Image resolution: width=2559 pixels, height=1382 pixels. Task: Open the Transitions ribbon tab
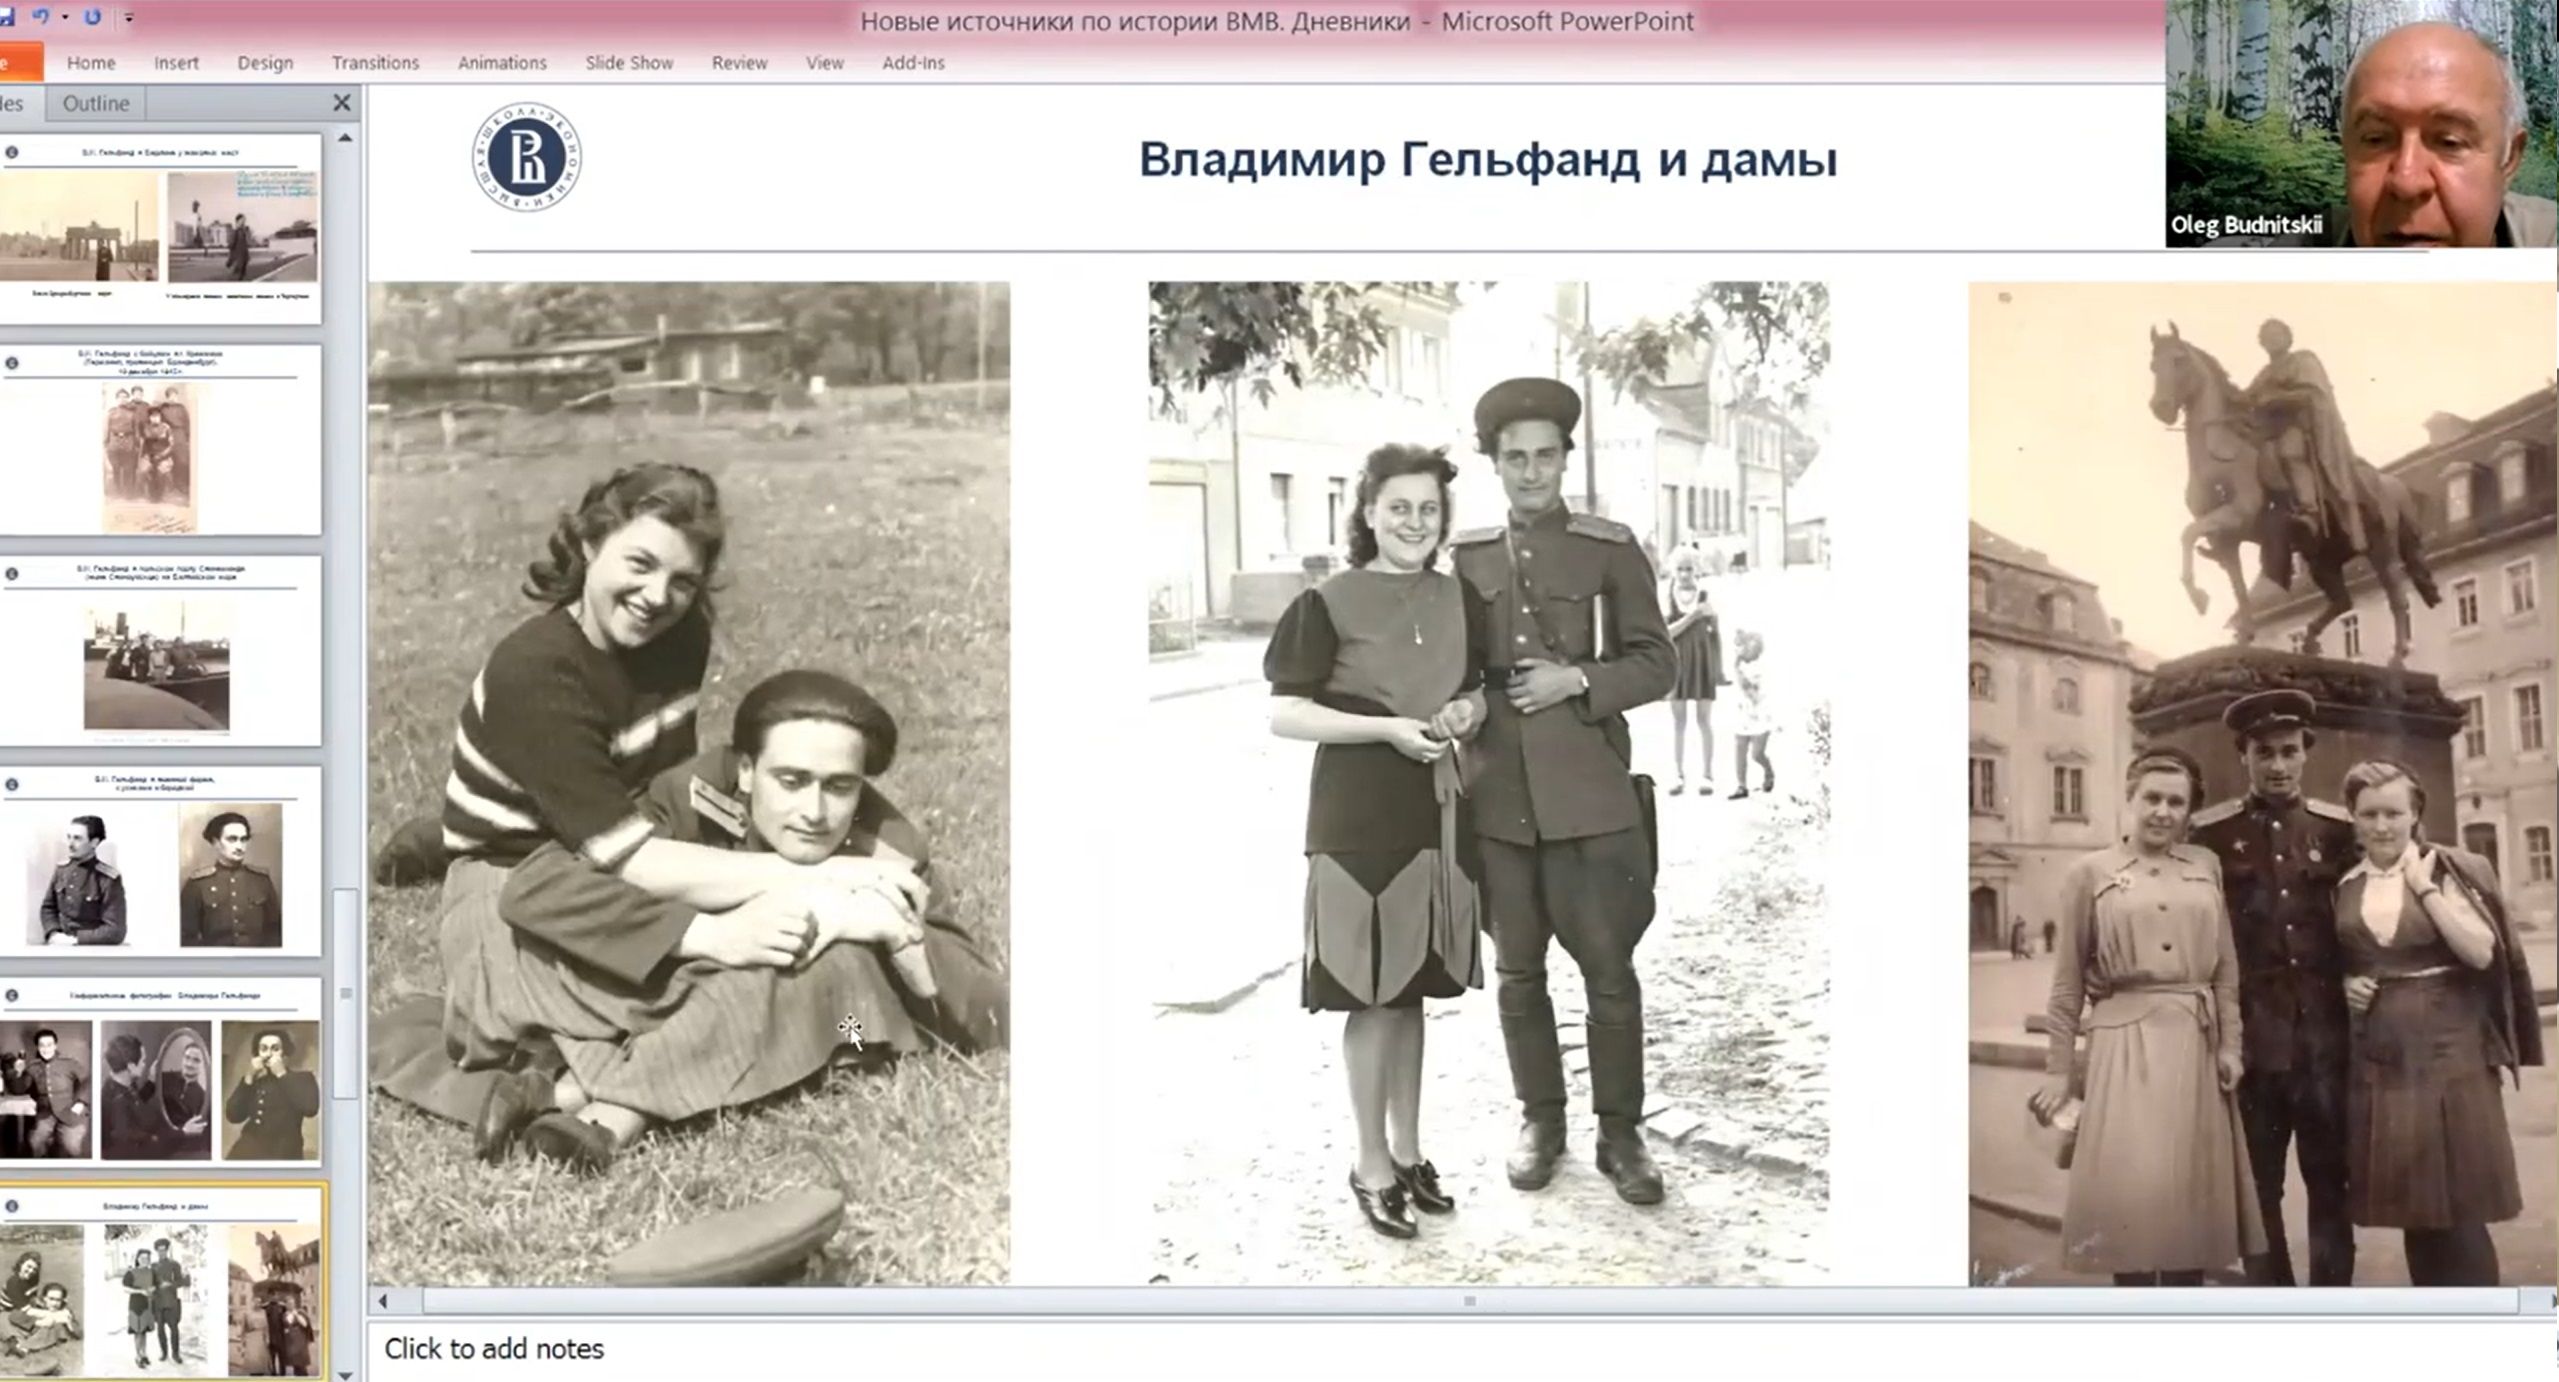[375, 63]
